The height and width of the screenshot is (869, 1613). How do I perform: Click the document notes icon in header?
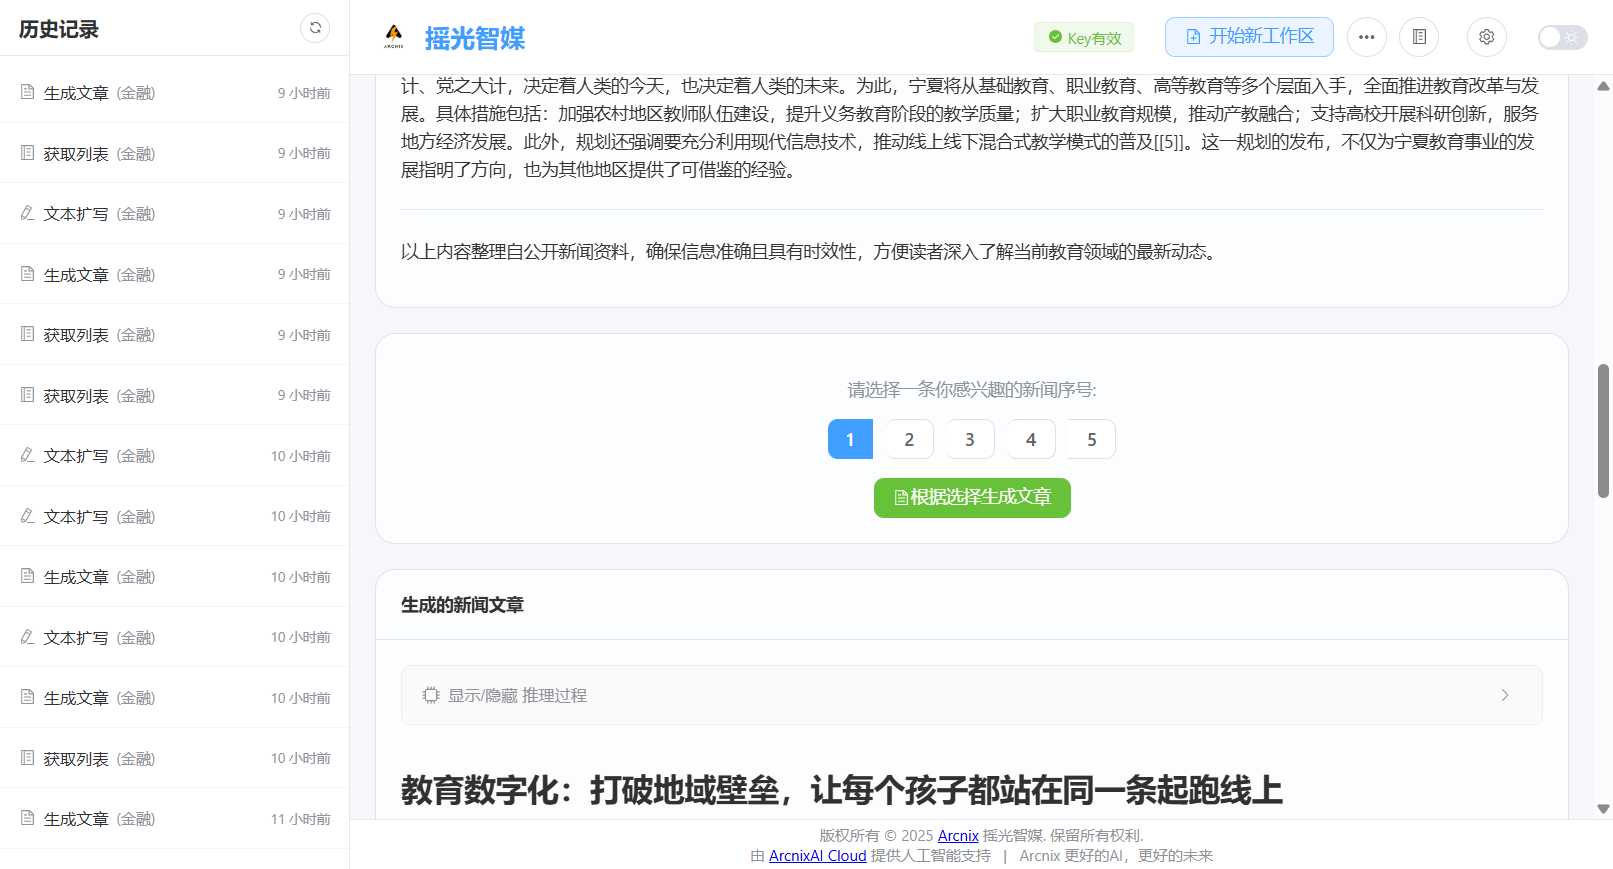(1418, 37)
